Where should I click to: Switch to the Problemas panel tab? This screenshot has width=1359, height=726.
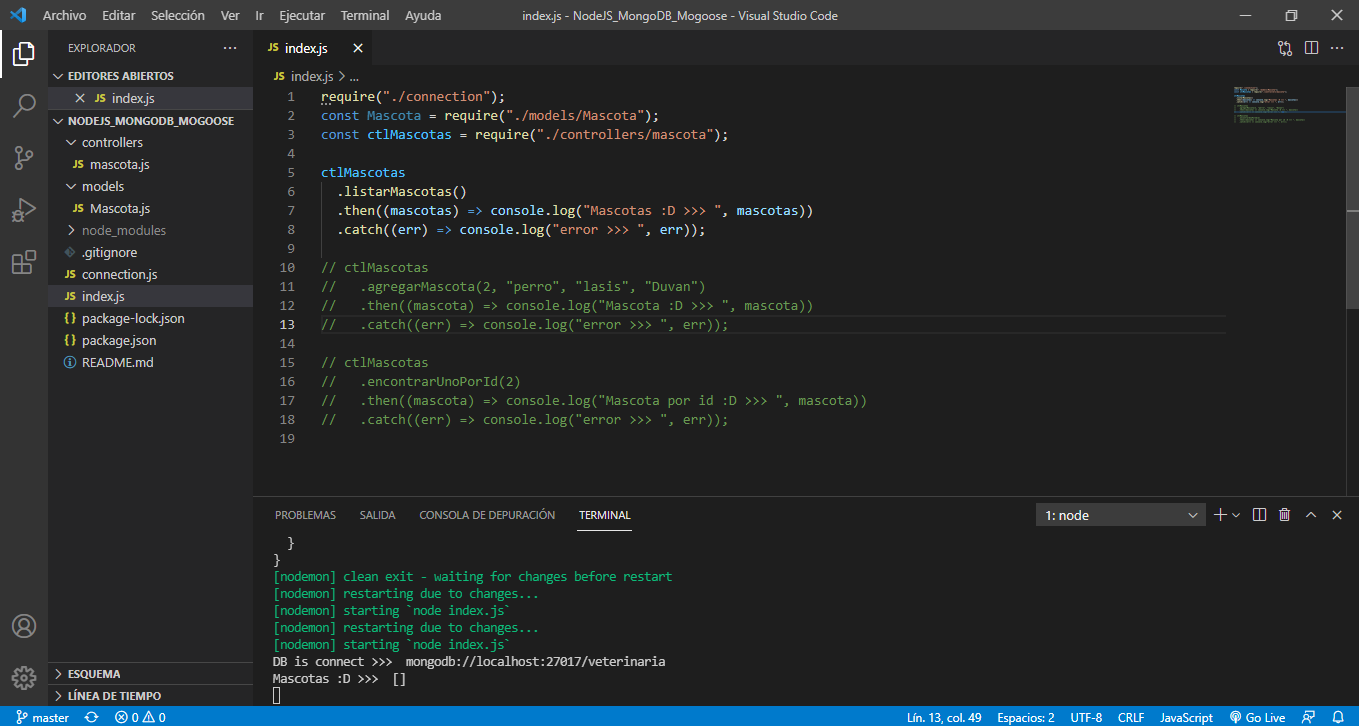coord(305,515)
